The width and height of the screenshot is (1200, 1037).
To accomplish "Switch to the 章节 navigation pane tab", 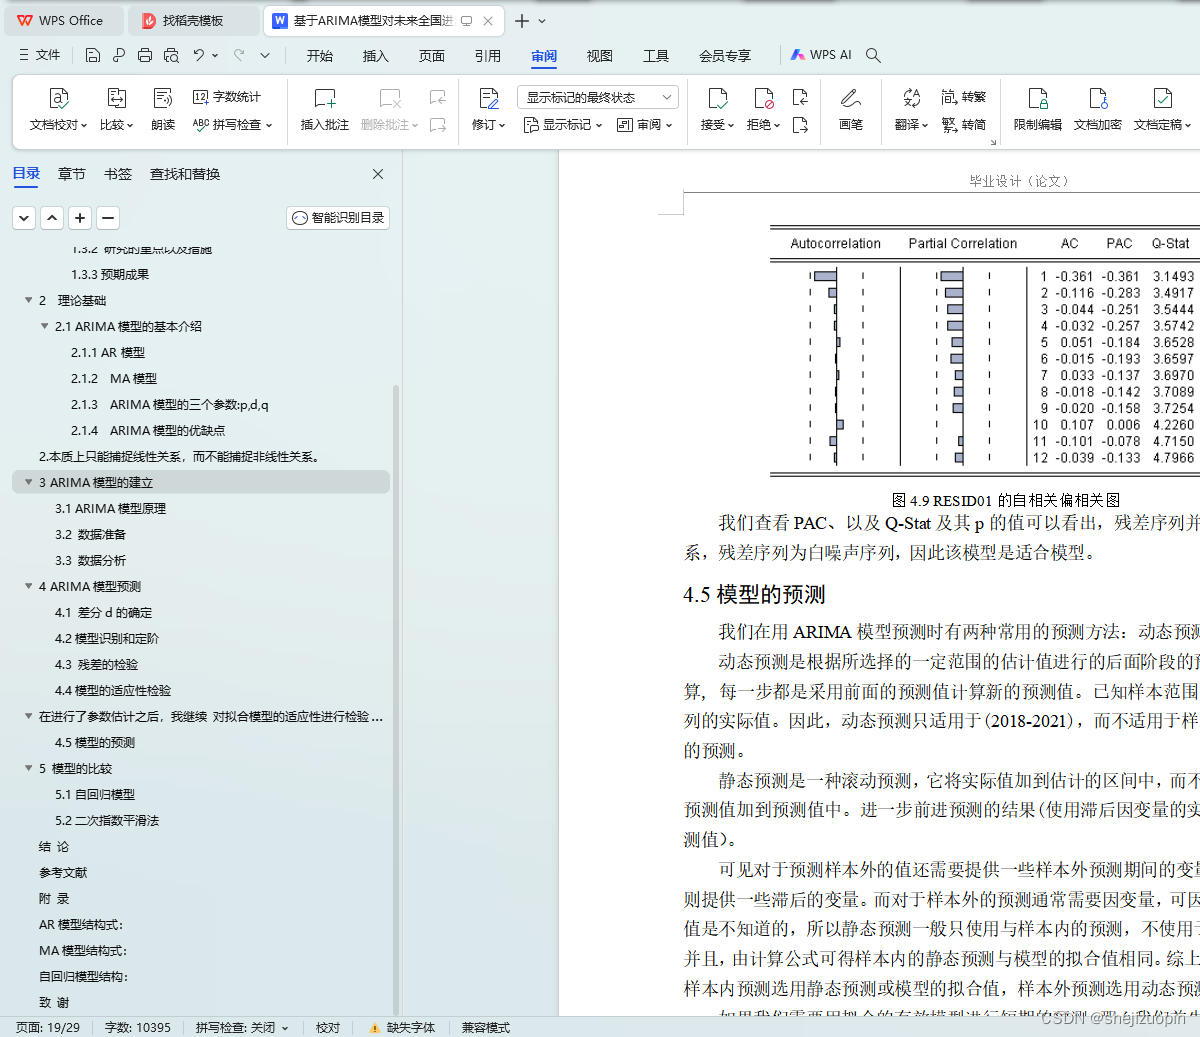I will click(x=72, y=174).
